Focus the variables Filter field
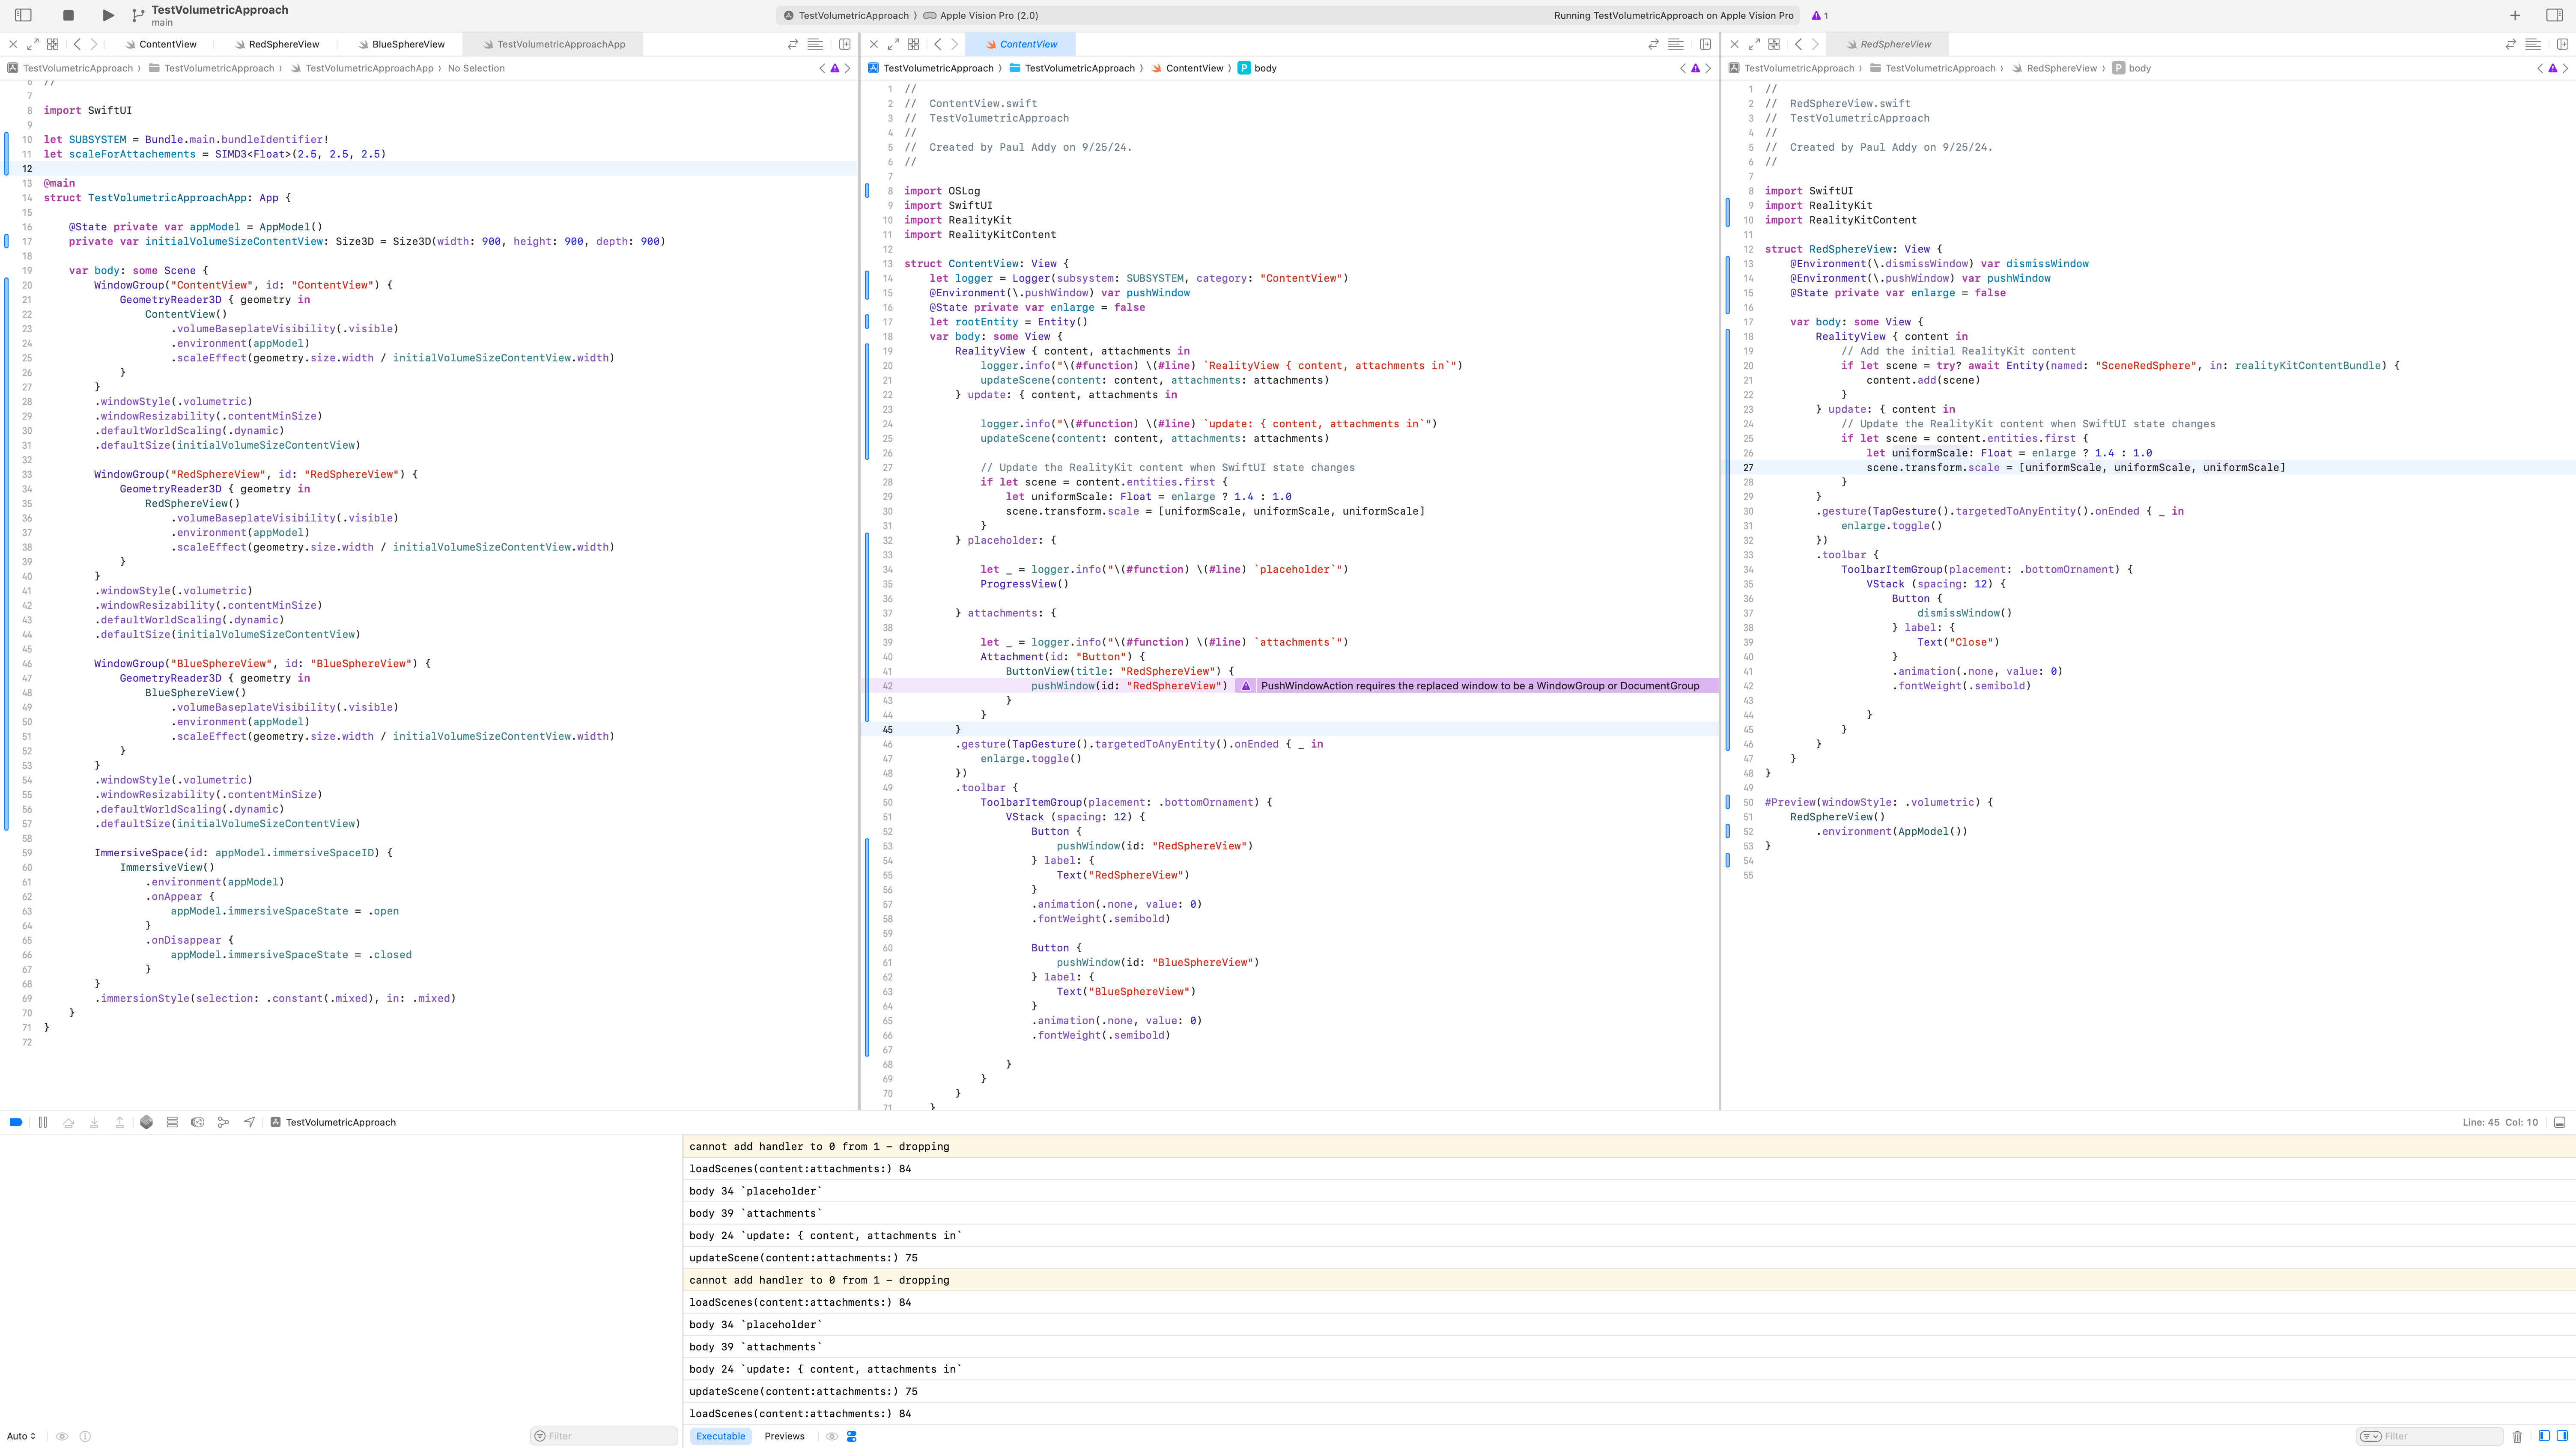The image size is (2576, 1448). (604, 1436)
